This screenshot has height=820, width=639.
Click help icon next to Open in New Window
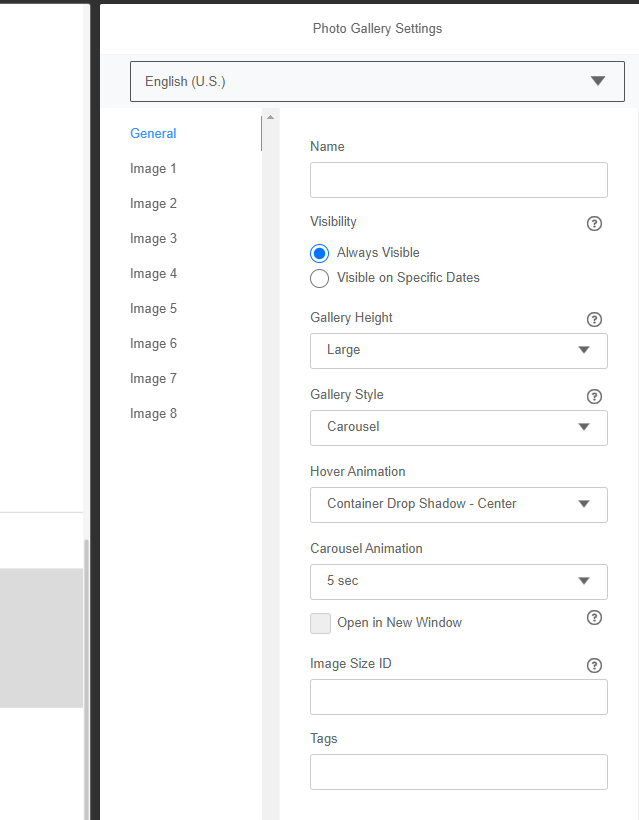(x=594, y=618)
